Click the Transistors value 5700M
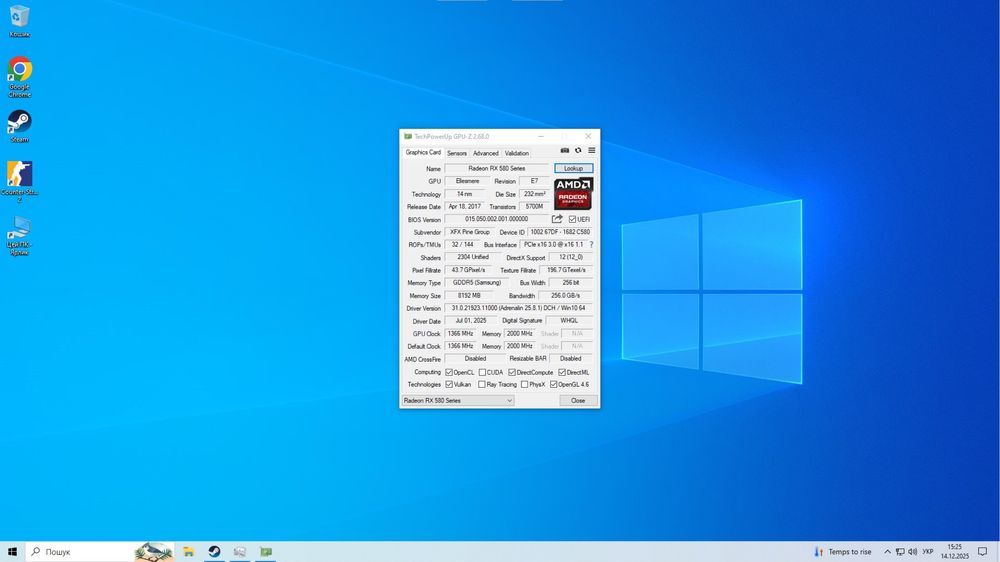 (x=534, y=207)
